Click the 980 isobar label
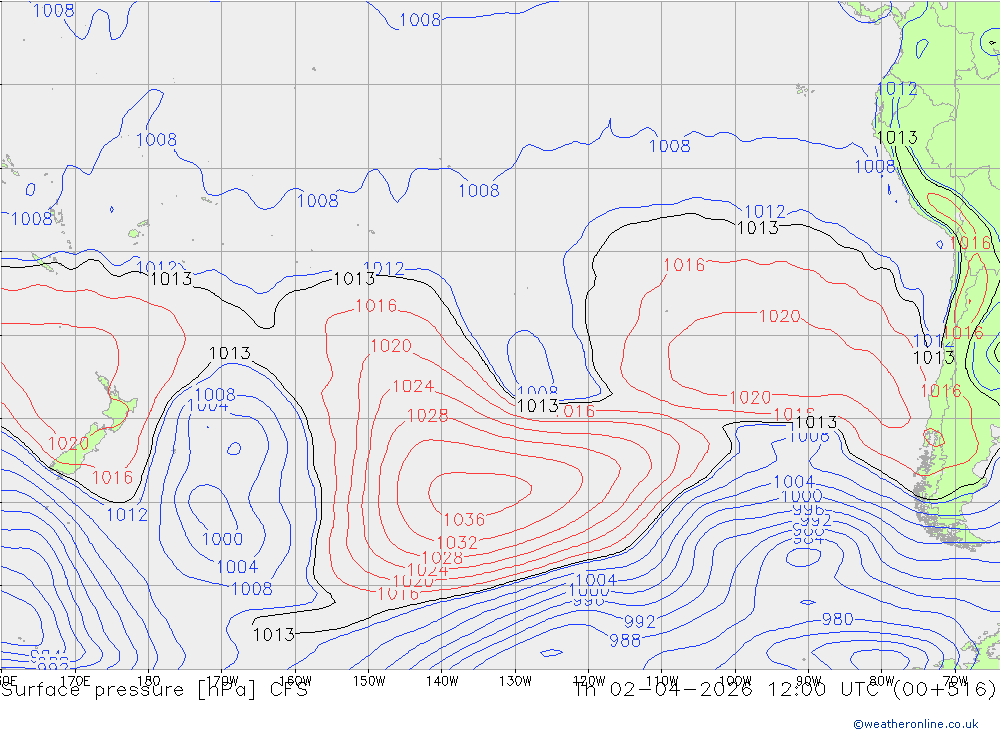 pos(837,619)
